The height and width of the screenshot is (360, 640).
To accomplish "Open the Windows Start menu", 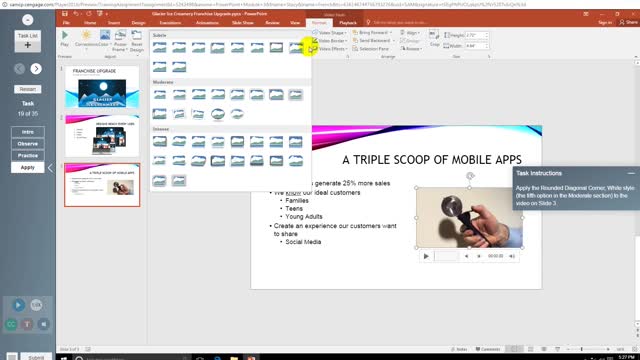I will [64, 358].
